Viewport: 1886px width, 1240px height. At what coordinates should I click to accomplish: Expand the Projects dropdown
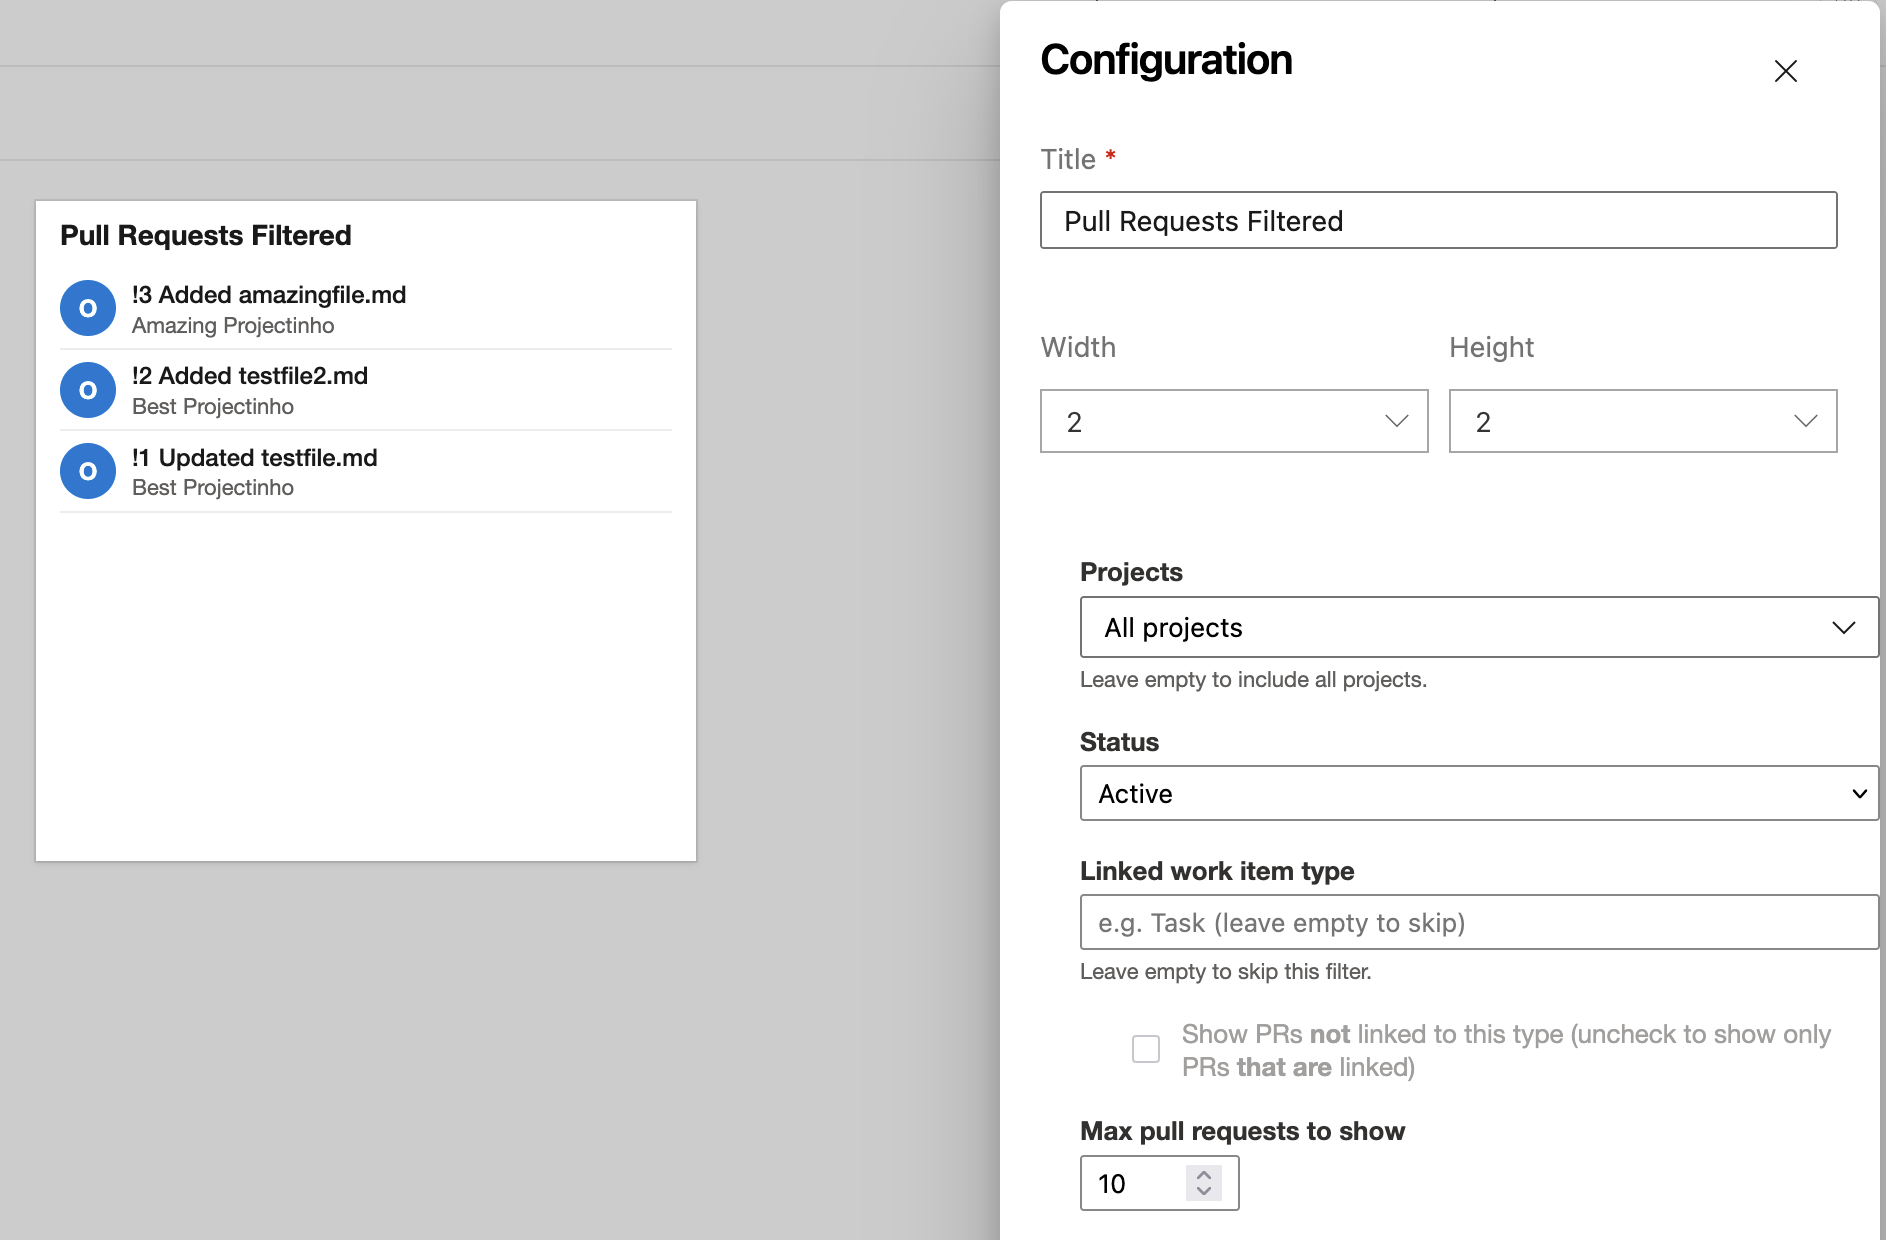1478,627
